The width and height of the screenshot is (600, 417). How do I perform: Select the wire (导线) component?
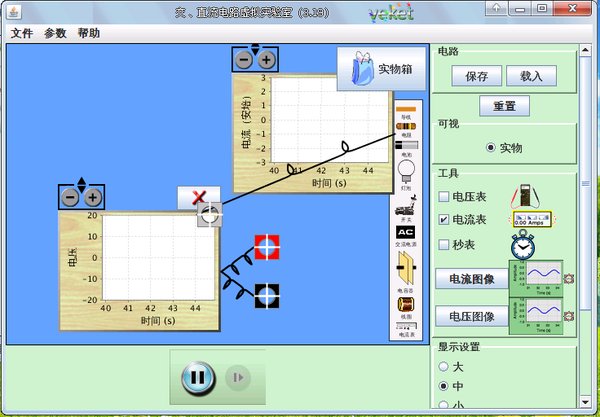point(406,109)
